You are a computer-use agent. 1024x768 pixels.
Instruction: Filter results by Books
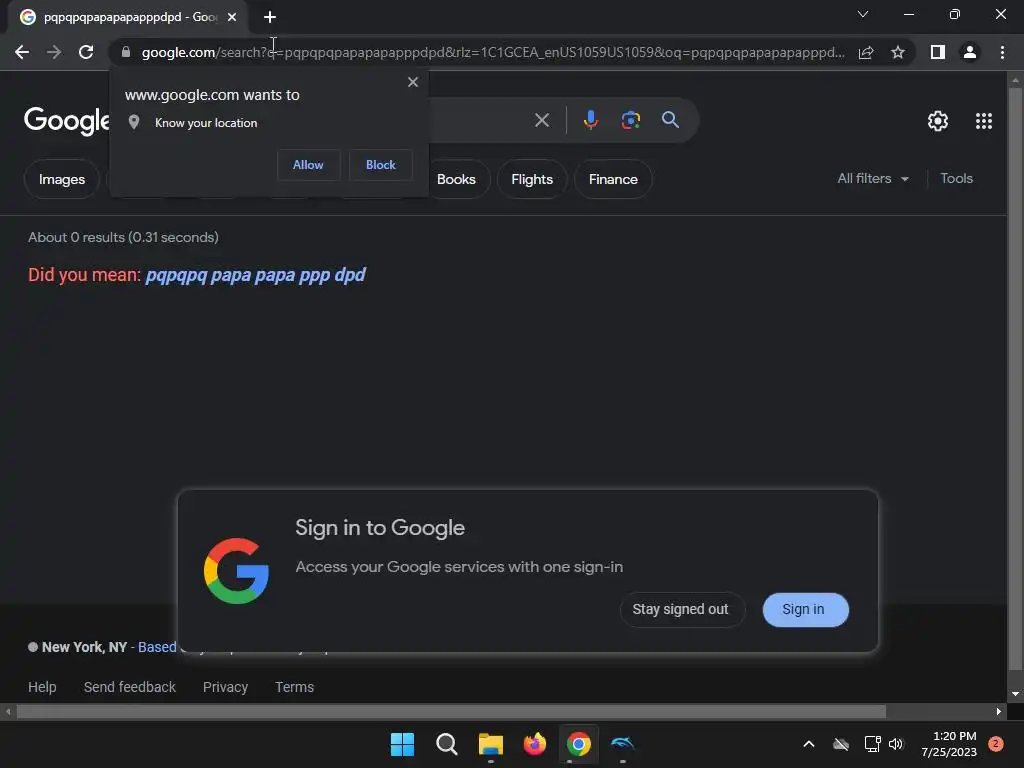click(x=456, y=179)
